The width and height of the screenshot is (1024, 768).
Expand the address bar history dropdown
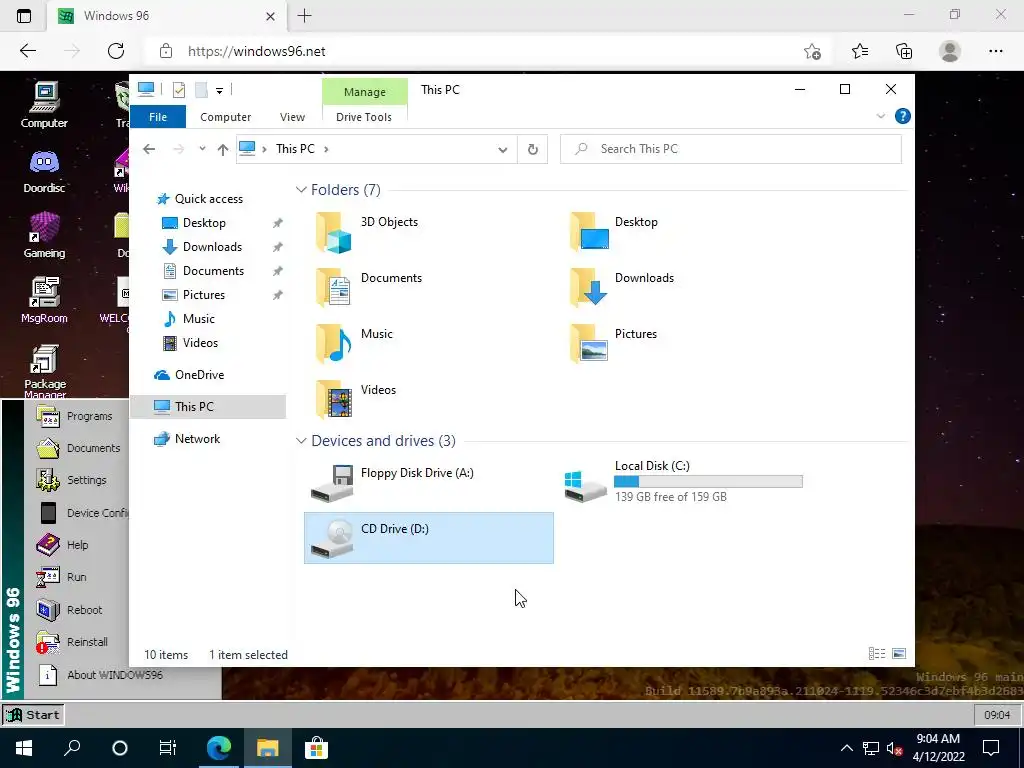pos(502,150)
